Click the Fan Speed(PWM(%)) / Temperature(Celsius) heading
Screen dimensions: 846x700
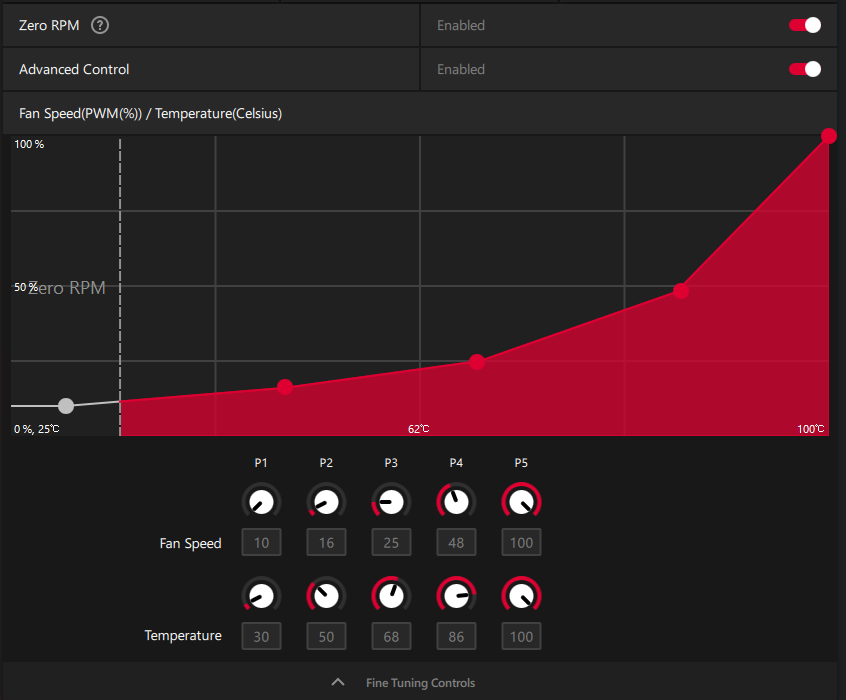151,113
